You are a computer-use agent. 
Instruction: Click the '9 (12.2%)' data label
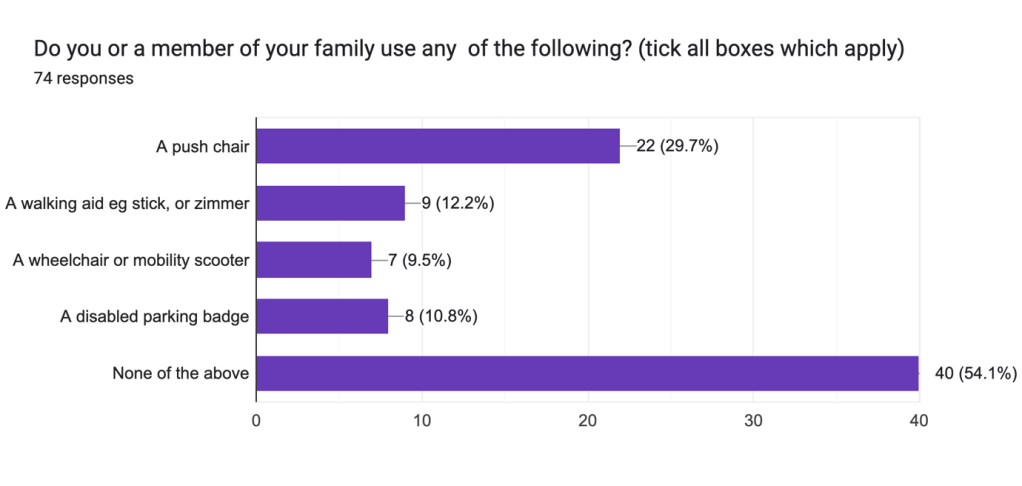[458, 203]
